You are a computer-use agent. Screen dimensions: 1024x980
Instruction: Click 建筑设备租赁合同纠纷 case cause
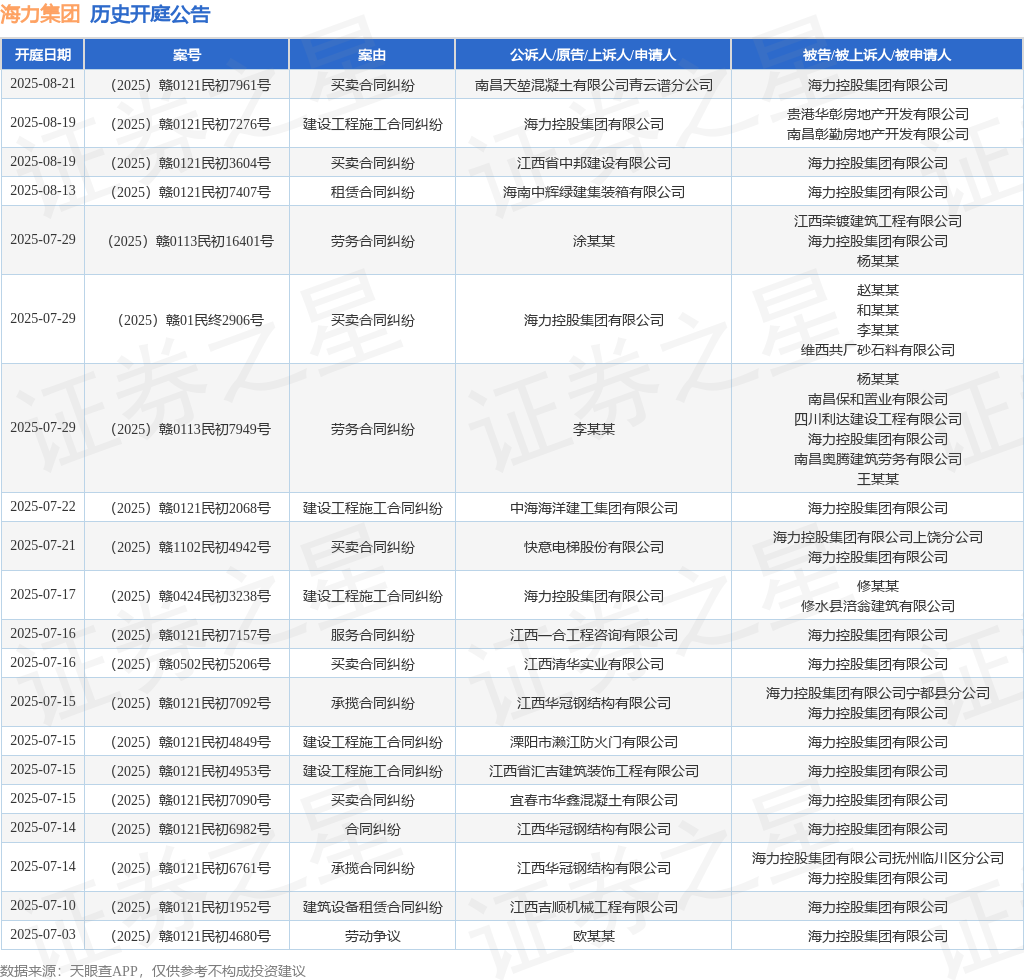[372, 908]
